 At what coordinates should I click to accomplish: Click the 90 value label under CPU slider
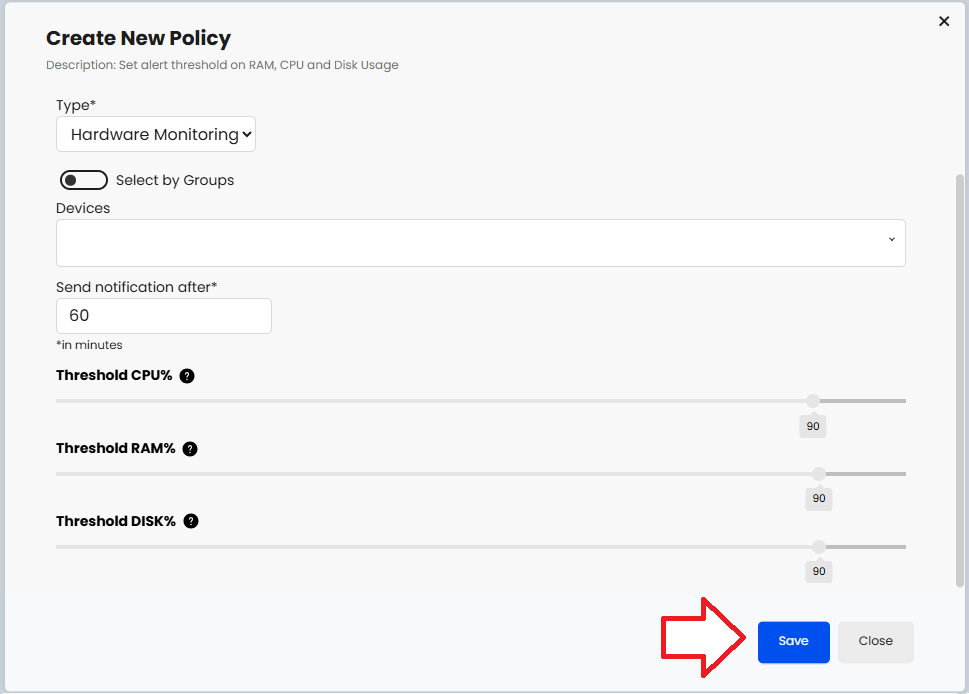tap(813, 426)
